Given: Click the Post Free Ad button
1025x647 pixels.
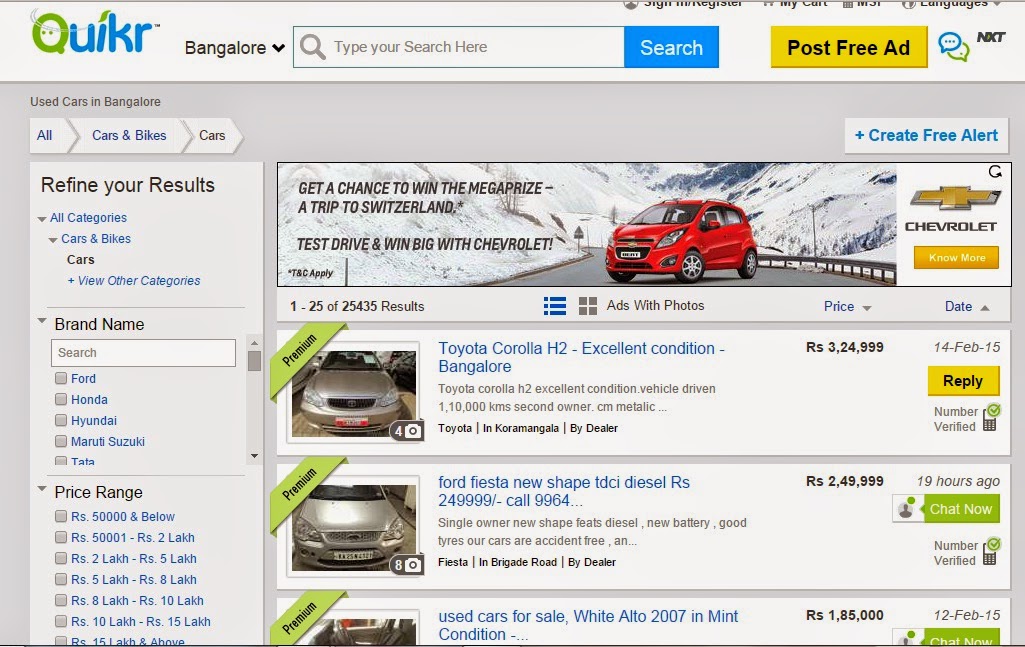Looking at the screenshot, I should click(x=849, y=47).
